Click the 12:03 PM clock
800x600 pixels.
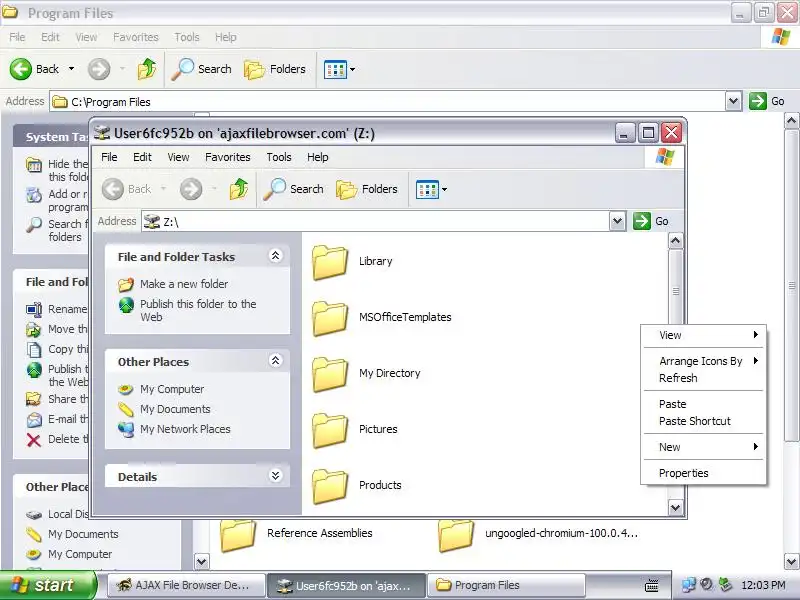(x=763, y=585)
